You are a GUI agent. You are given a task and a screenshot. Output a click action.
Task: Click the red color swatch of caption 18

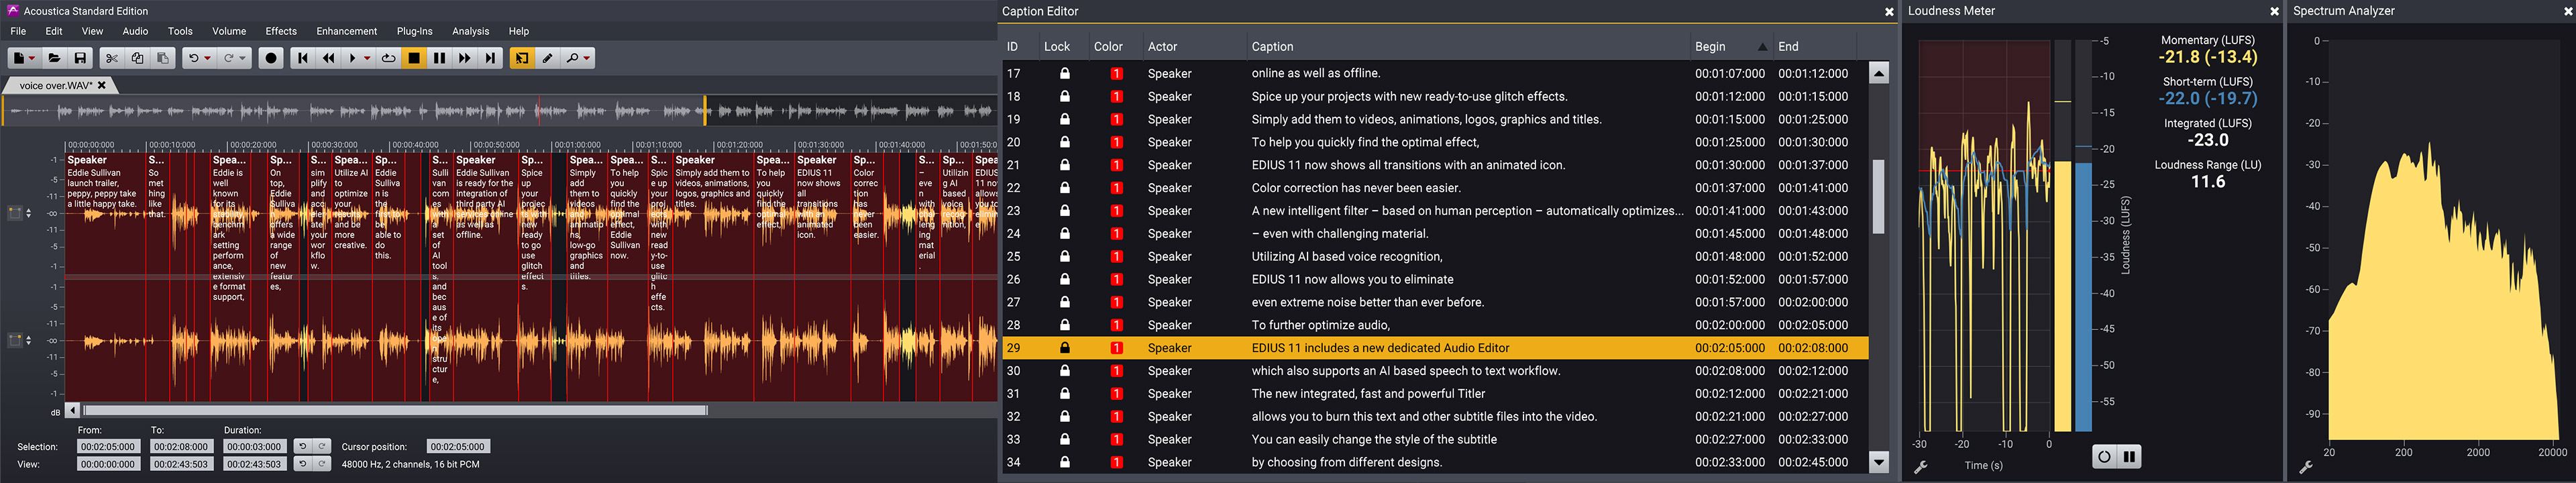(x=1116, y=97)
